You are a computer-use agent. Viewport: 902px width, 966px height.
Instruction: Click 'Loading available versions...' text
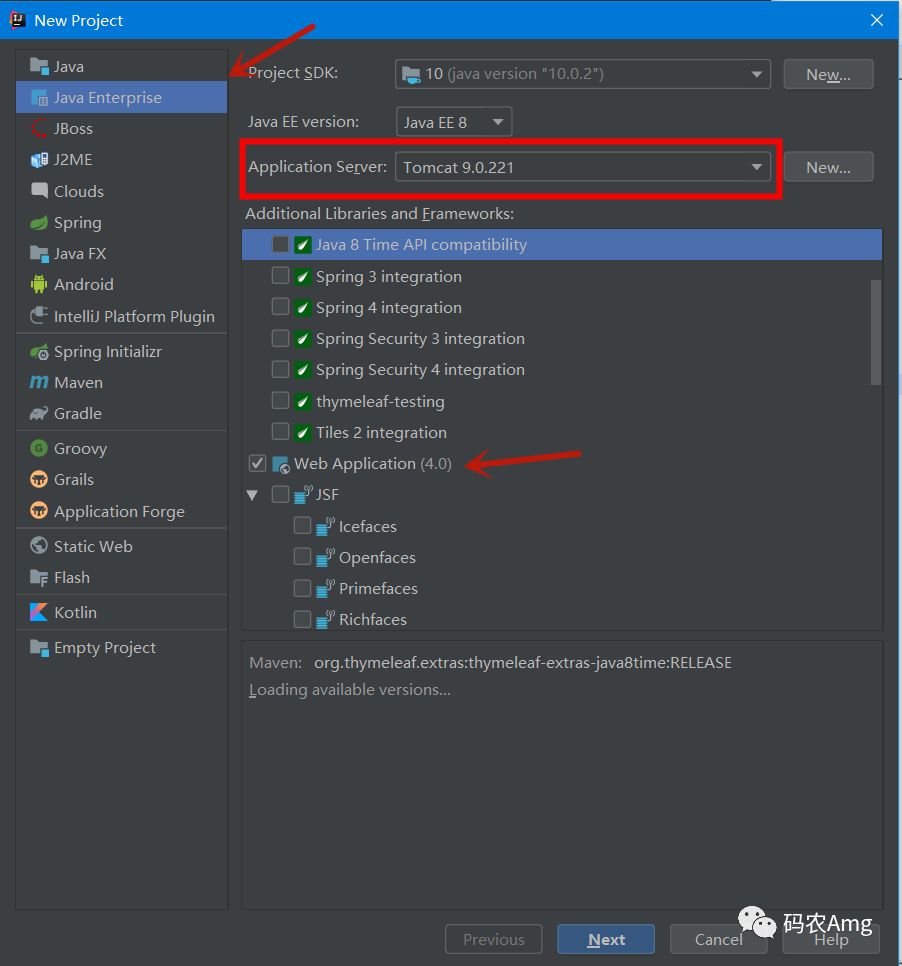[349, 689]
